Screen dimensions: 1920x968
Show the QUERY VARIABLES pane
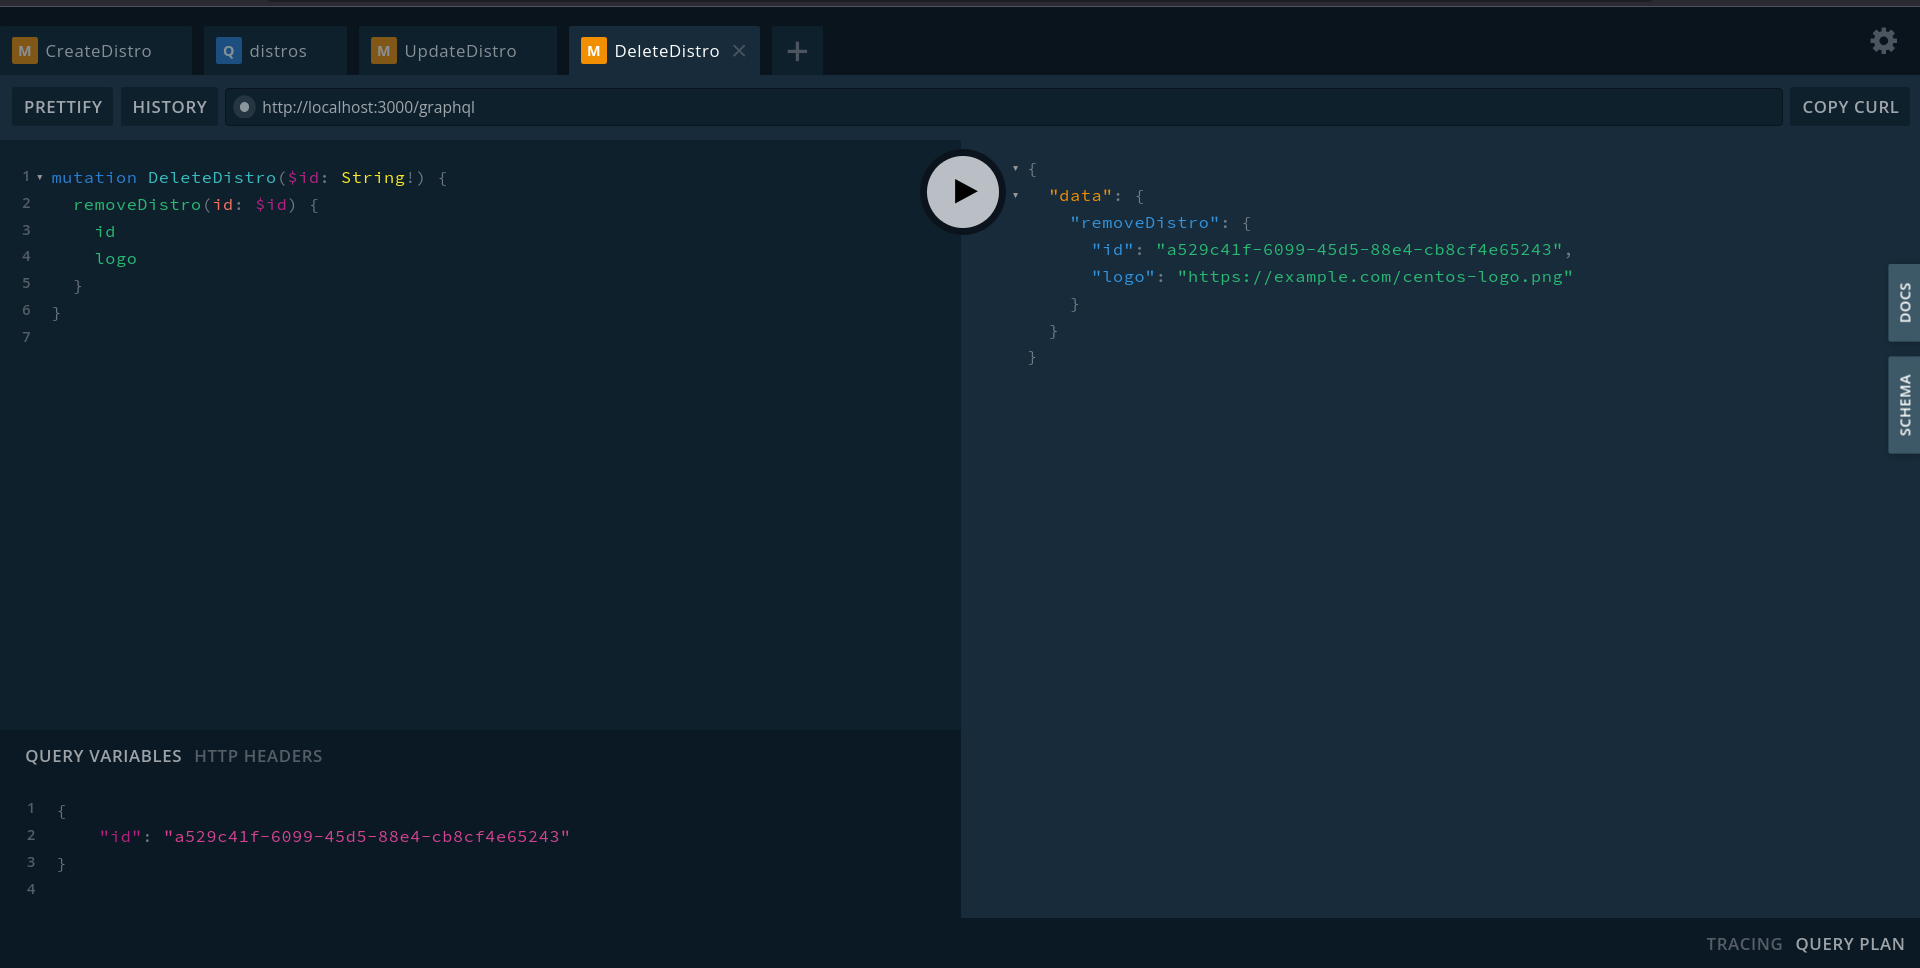click(103, 756)
